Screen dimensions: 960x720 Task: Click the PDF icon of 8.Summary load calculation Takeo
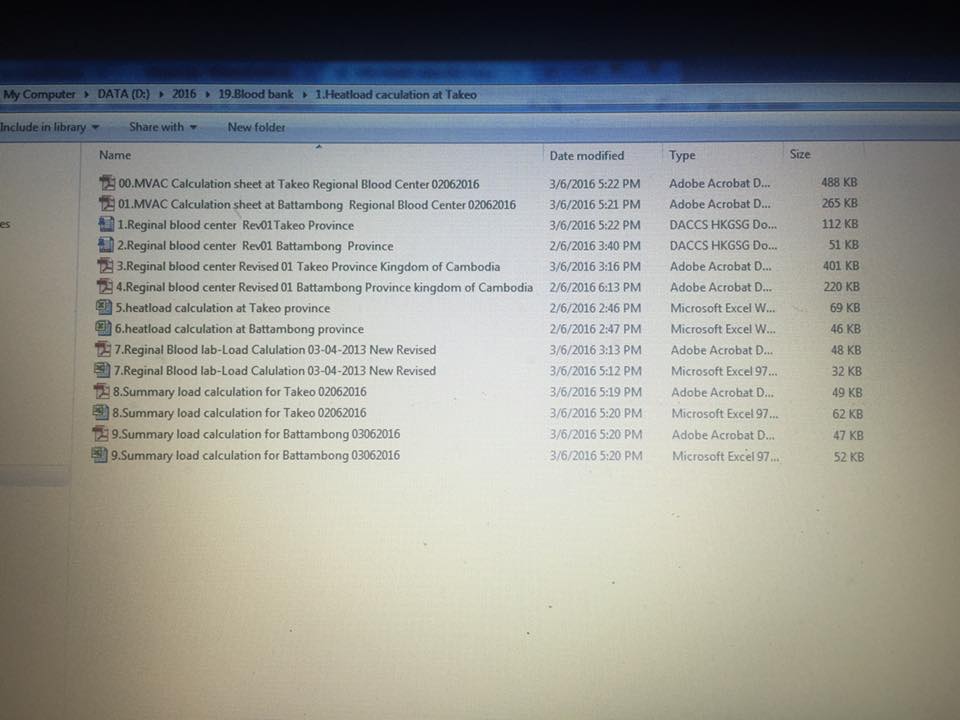(102, 391)
